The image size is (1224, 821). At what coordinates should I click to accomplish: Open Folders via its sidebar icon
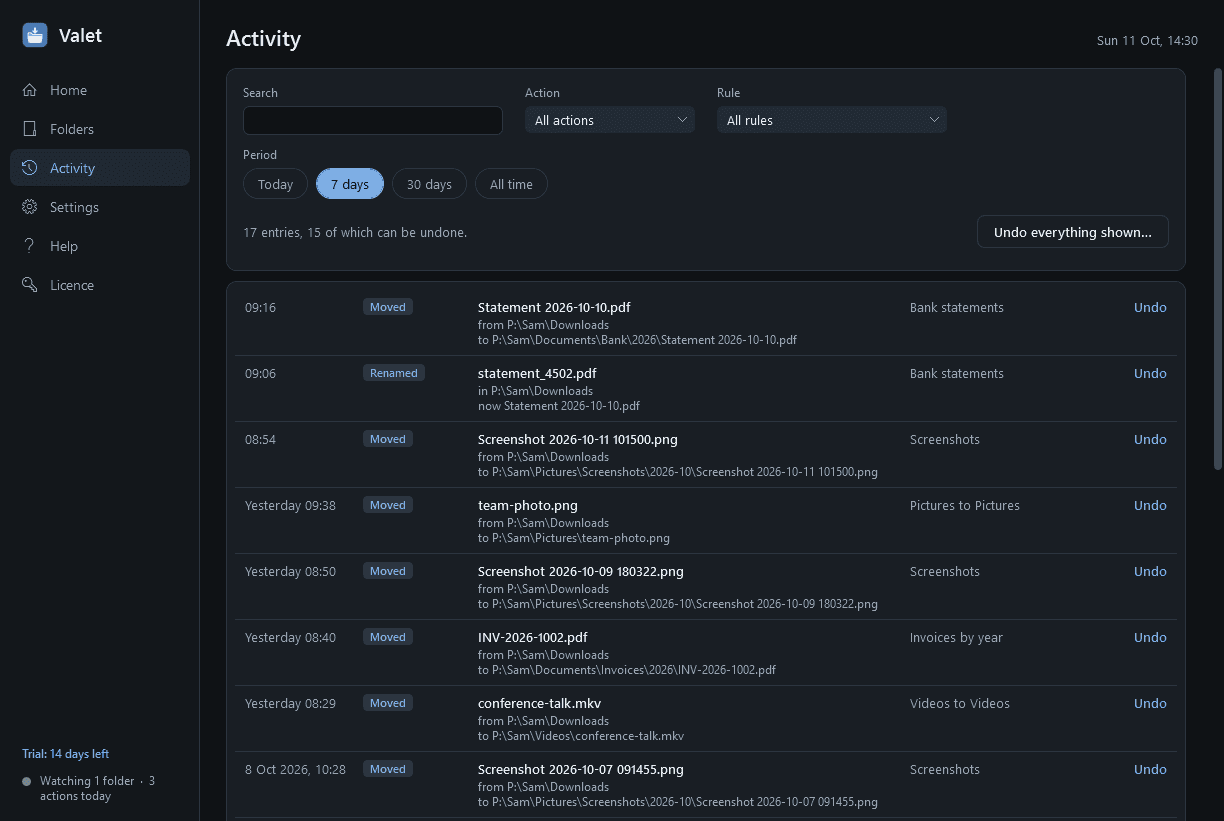tap(30, 129)
